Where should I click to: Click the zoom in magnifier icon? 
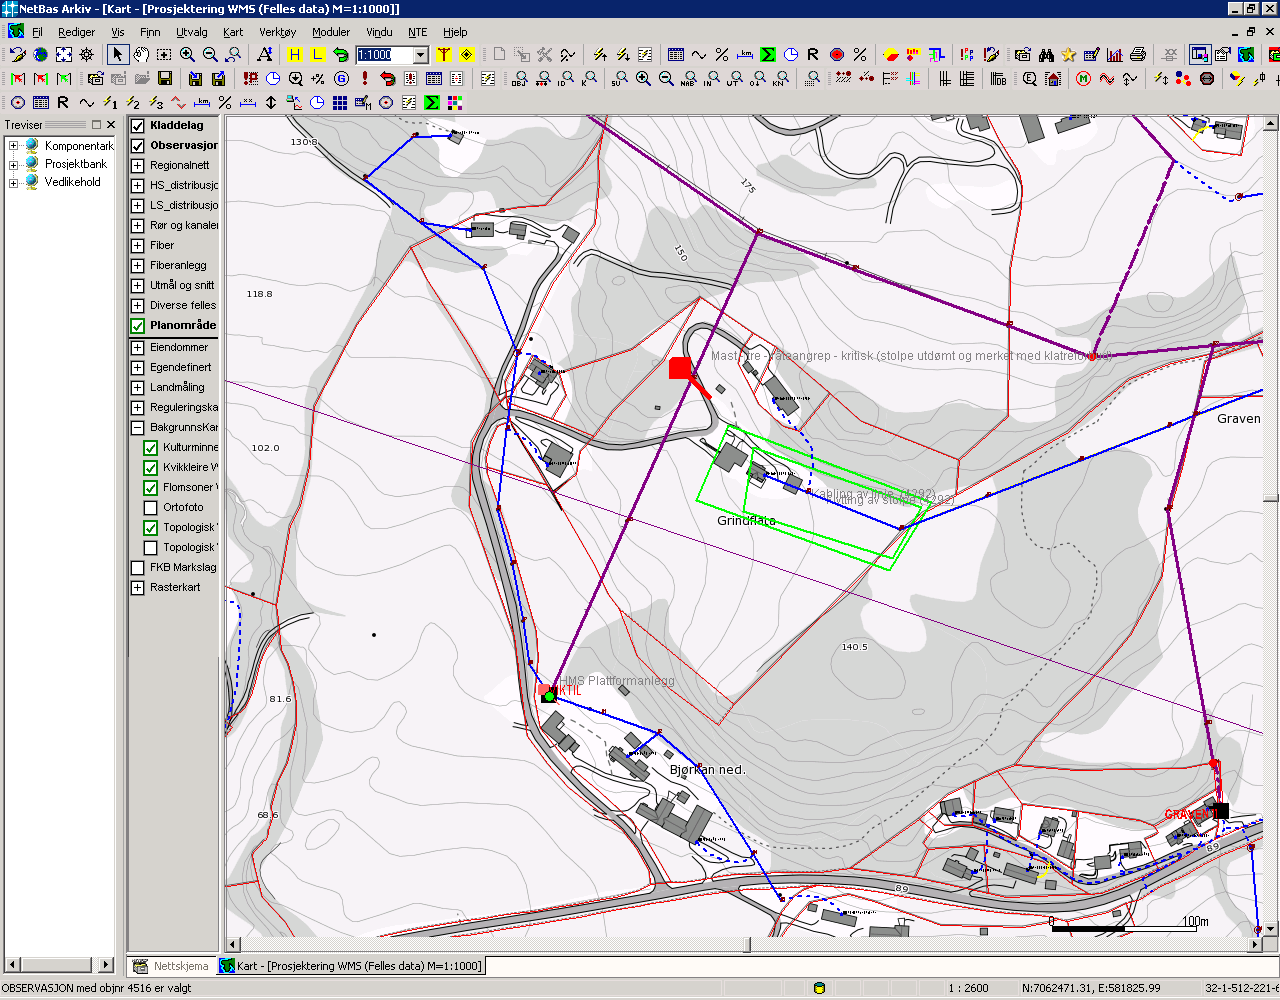click(187, 55)
